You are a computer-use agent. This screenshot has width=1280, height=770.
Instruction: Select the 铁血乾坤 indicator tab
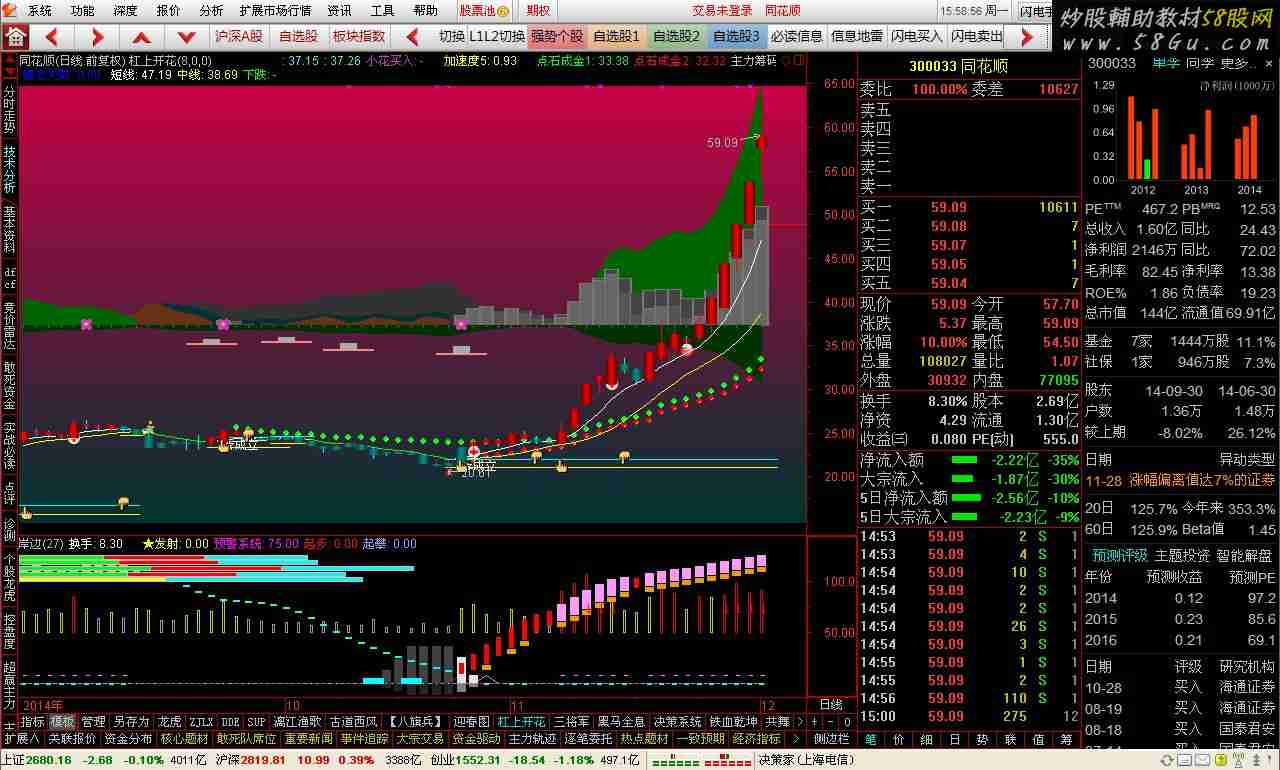coord(733,721)
